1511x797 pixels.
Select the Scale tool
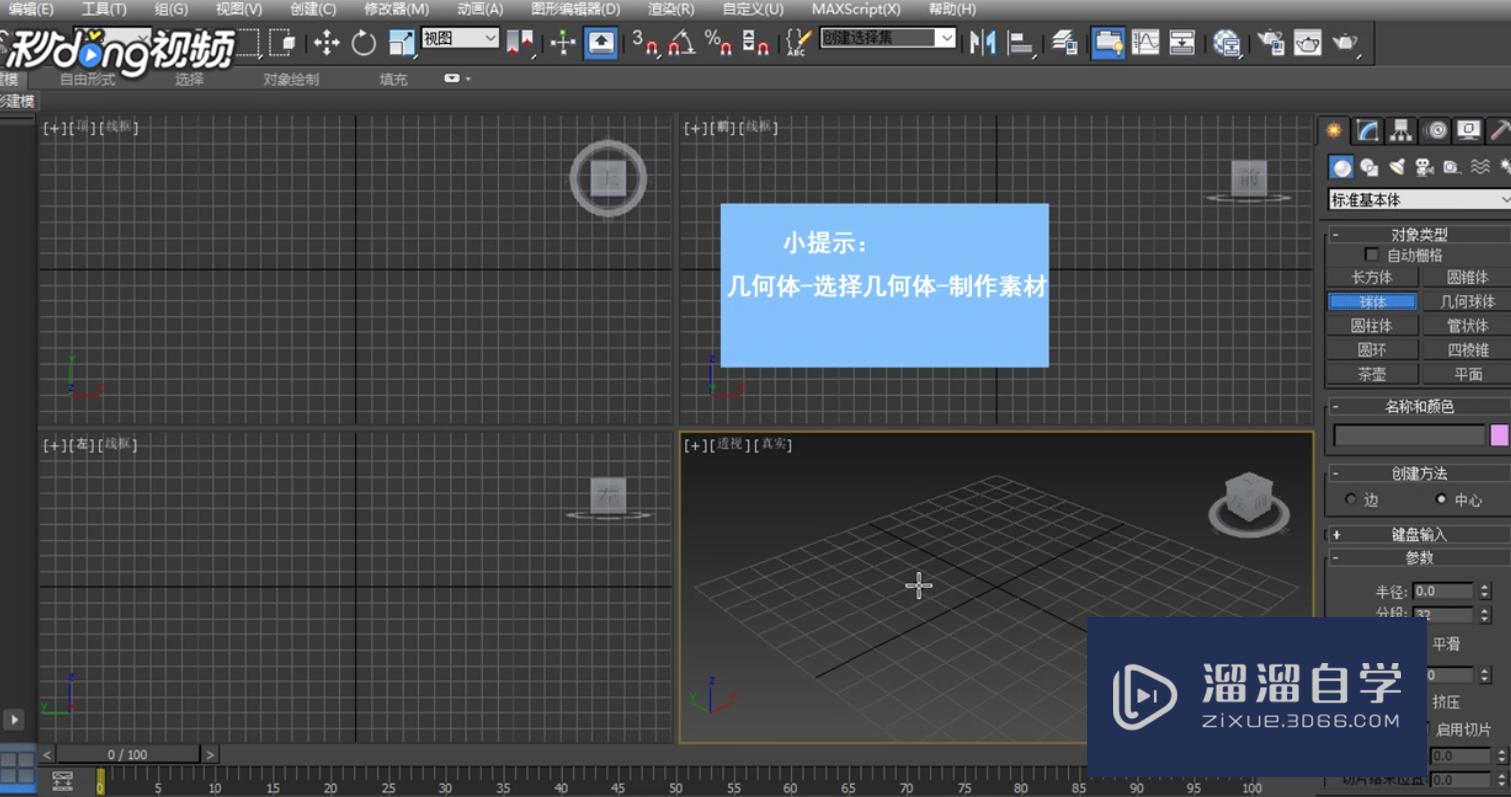coord(402,42)
